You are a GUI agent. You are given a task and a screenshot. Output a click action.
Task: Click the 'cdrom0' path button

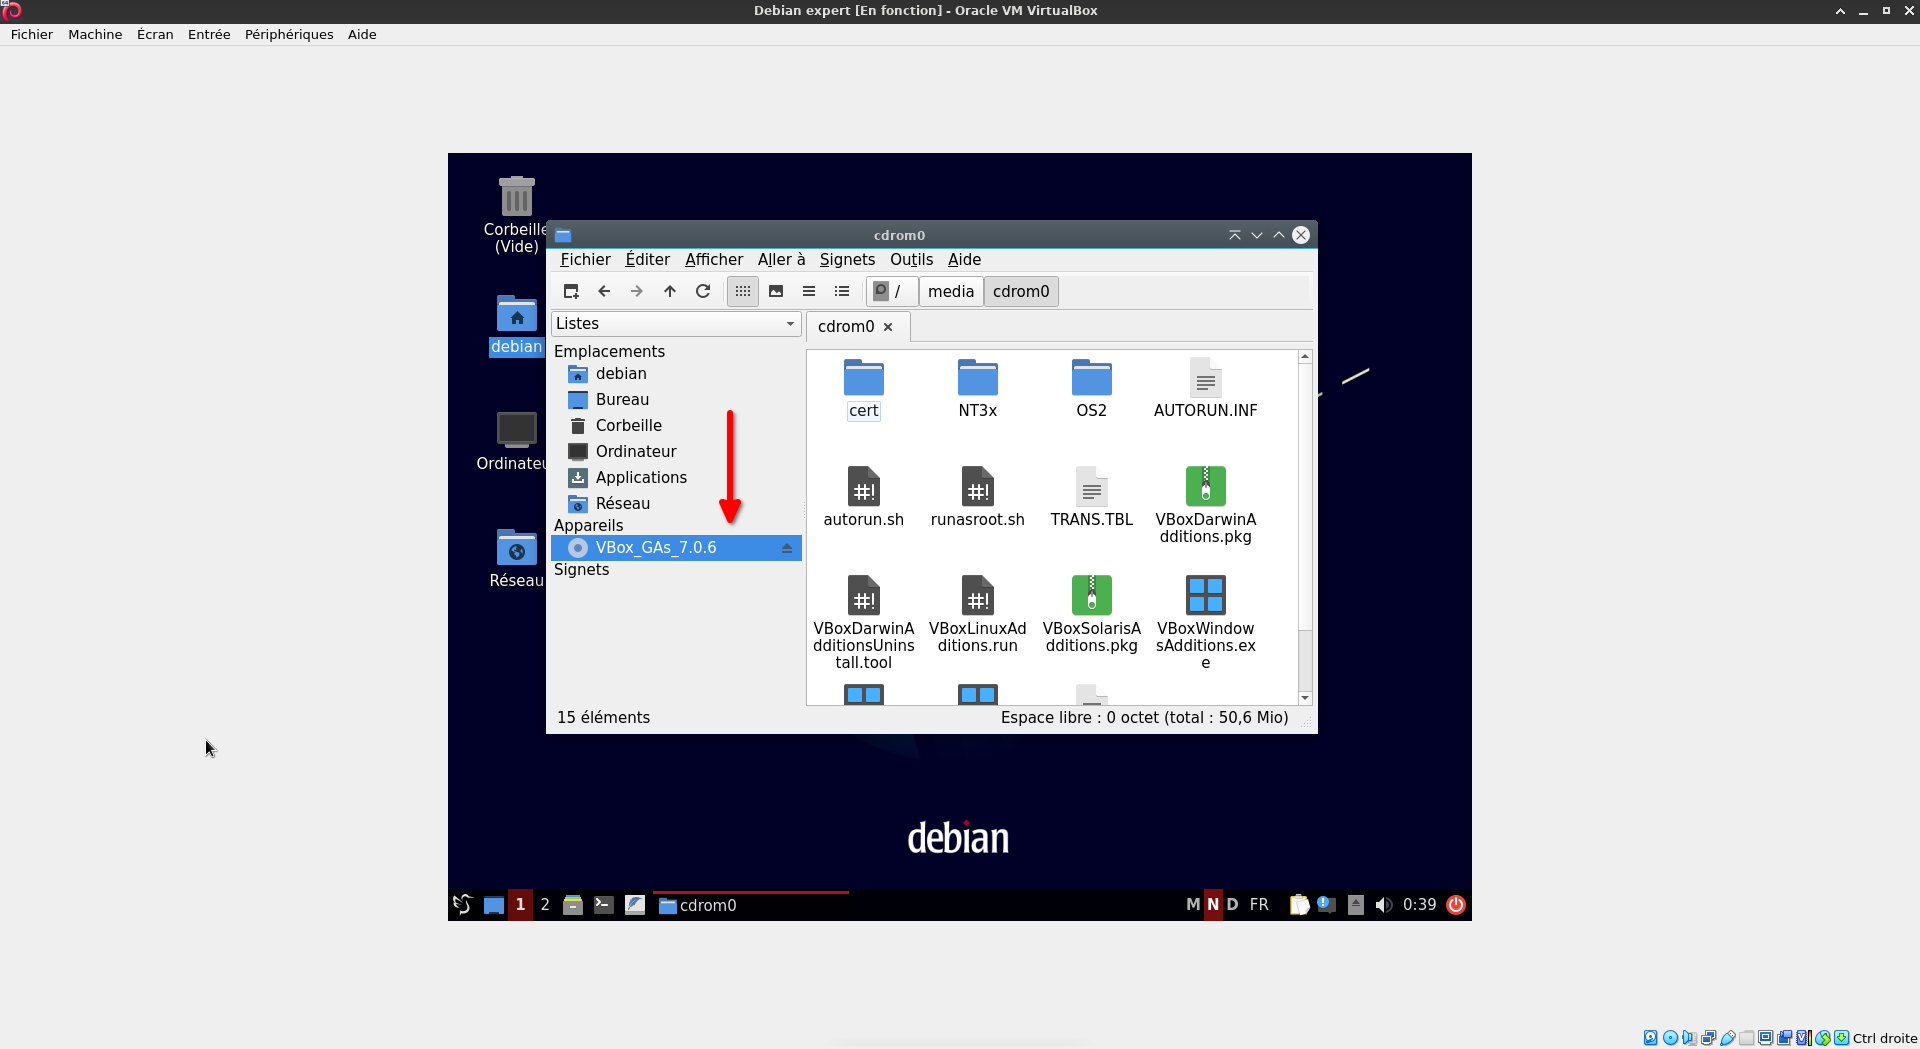[x=1021, y=291]
